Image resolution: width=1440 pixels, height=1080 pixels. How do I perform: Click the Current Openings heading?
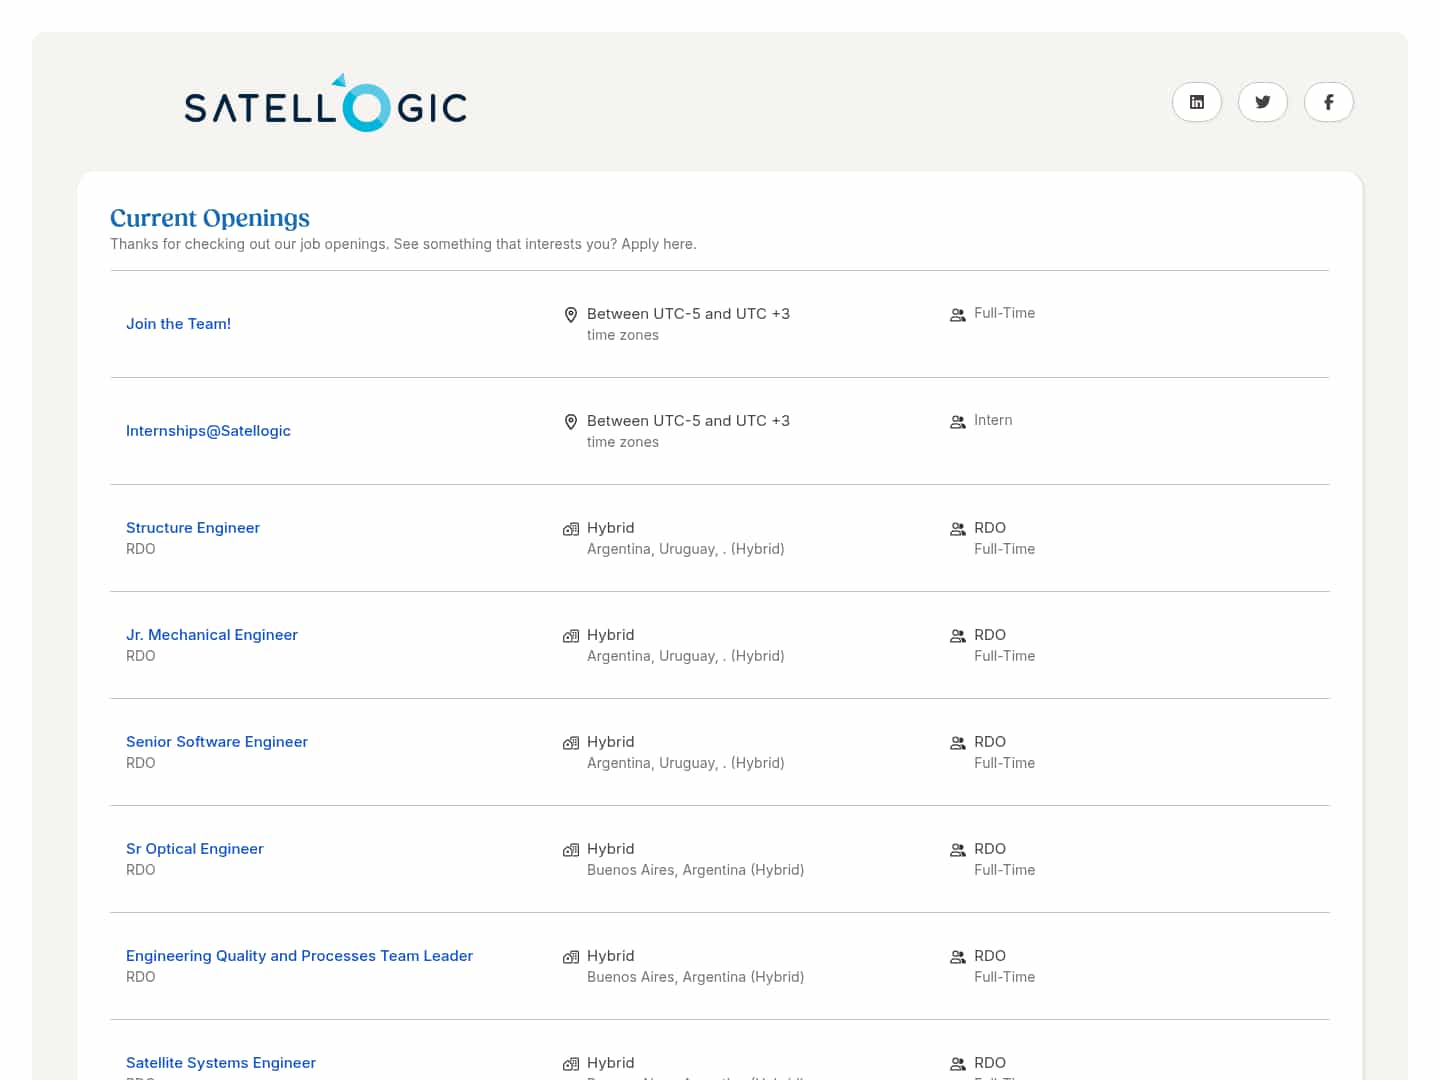210,218
